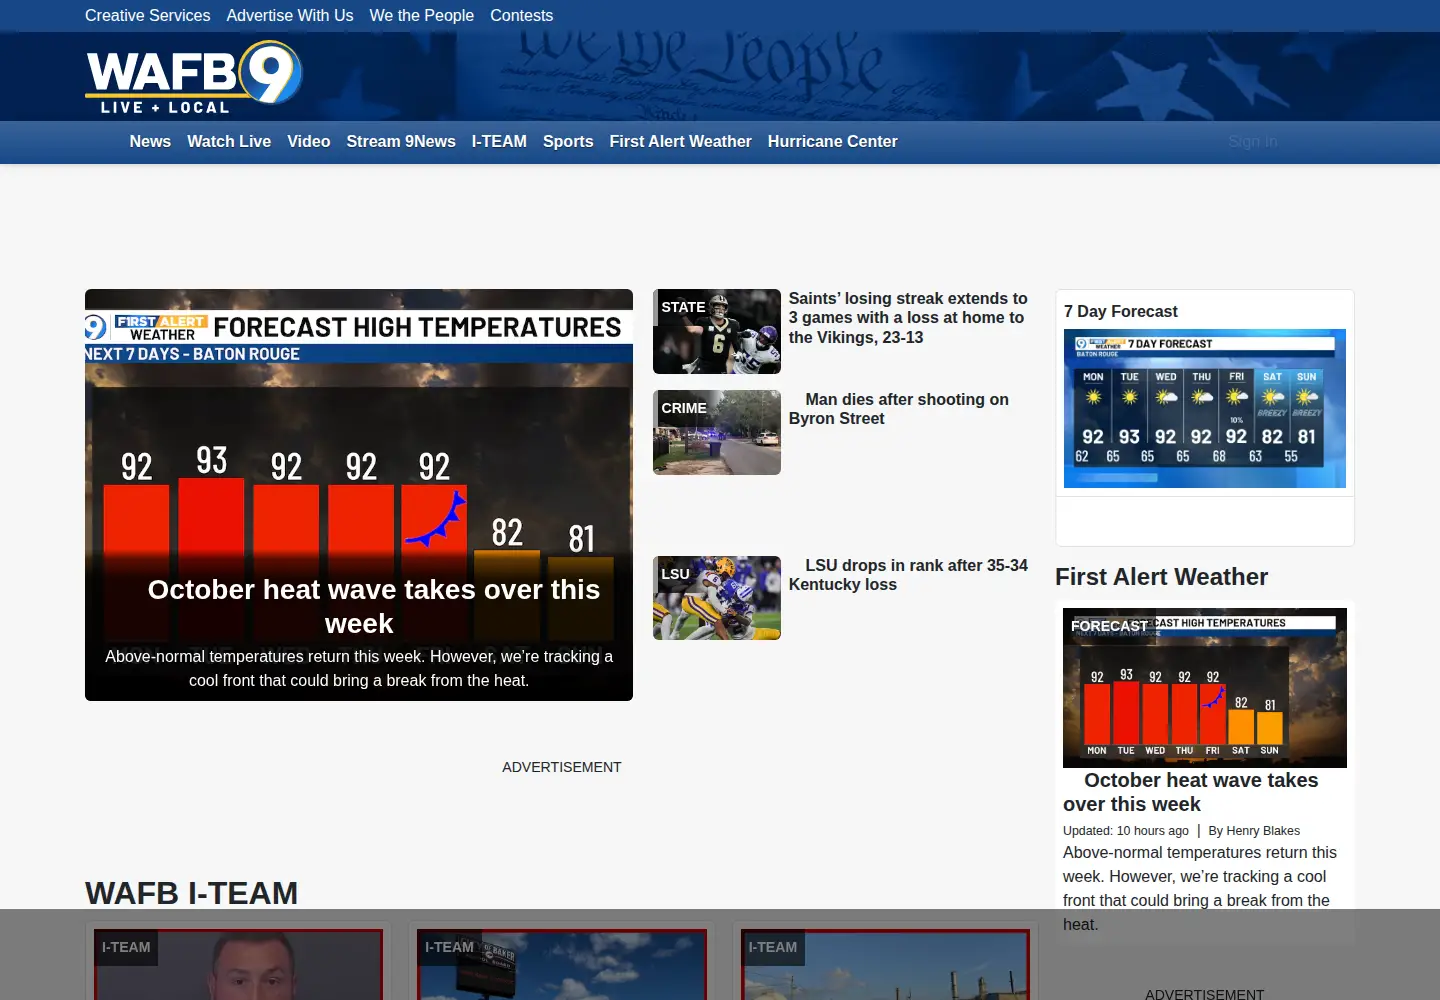The height and width of the screenshot is (1000, 1440).
Task: Go to Hurricane Center
Action: (x=833, y=141)
